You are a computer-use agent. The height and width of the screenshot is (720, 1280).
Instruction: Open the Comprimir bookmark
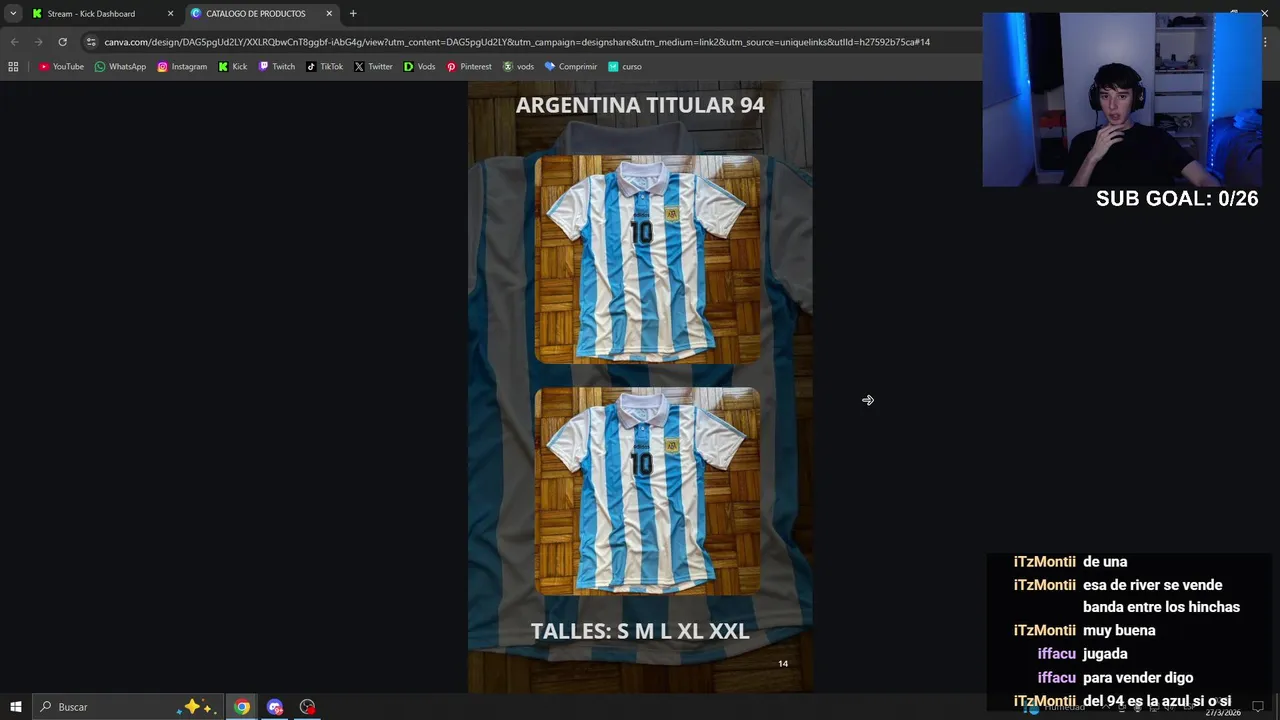click(x=570, y=67)
